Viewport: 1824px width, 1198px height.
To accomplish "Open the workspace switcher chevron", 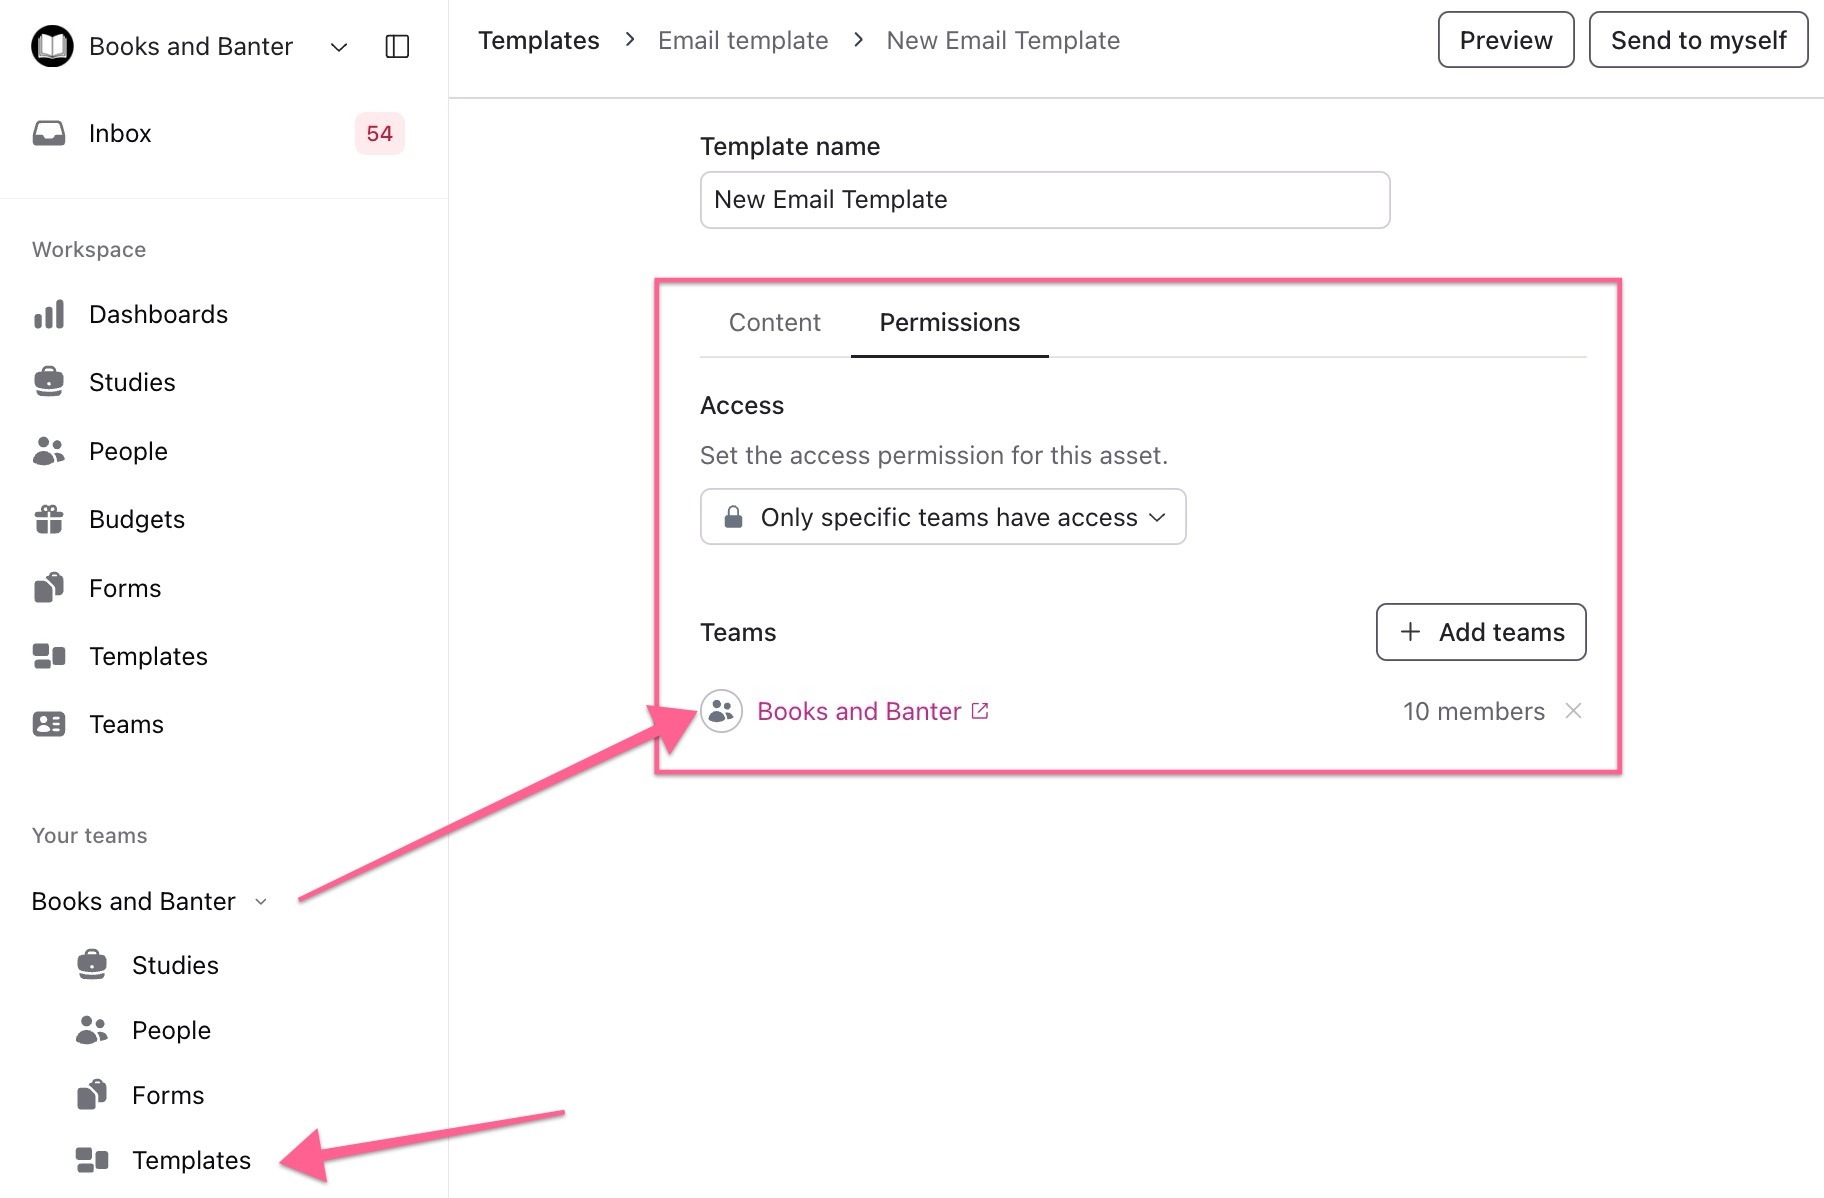I will pyautogui.click(x=339, y=47).
